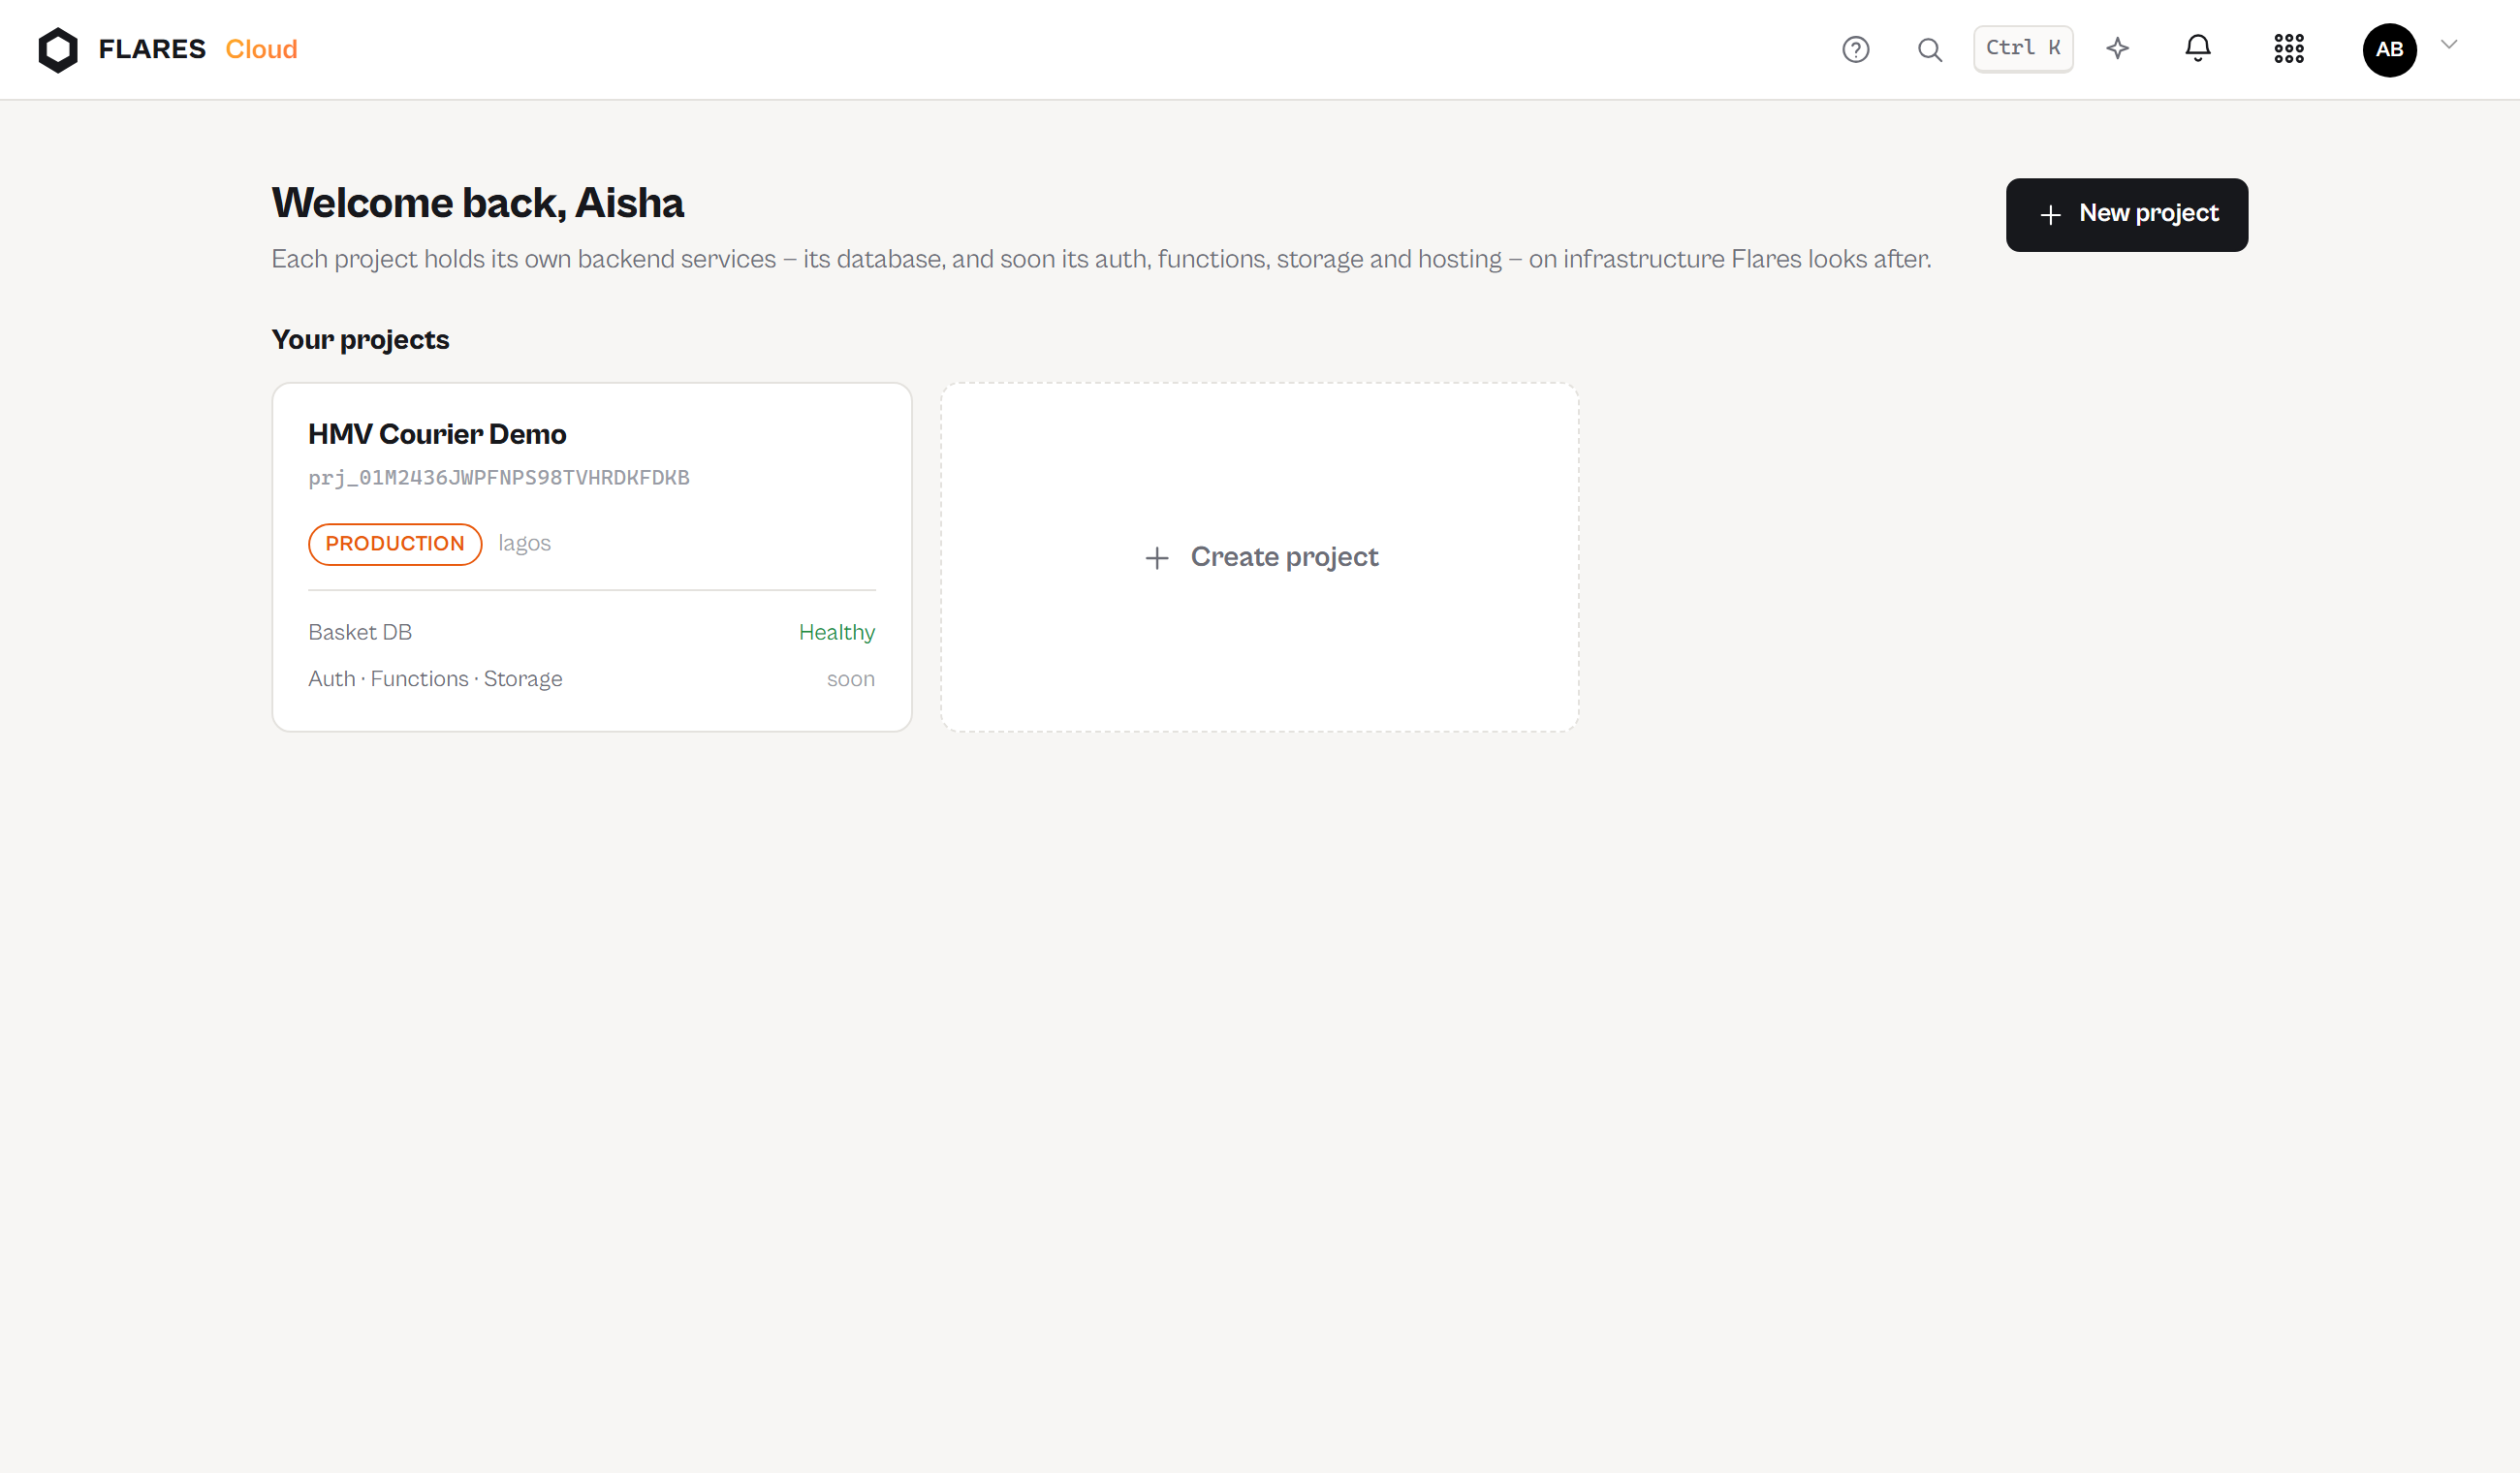Click the Healthy status text
Viewport: 2520px width, 1473px height.
click(836, 632)
